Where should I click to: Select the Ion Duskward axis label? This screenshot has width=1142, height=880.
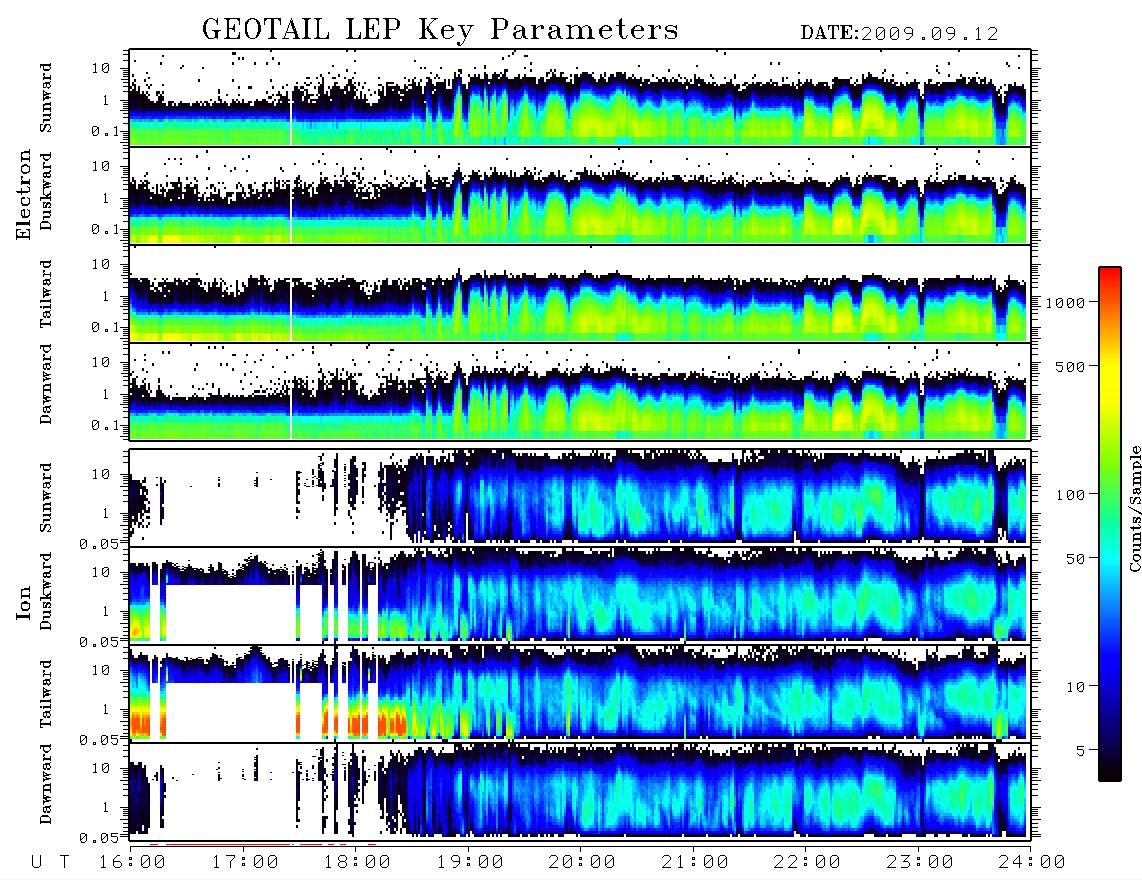click(46, 591)
